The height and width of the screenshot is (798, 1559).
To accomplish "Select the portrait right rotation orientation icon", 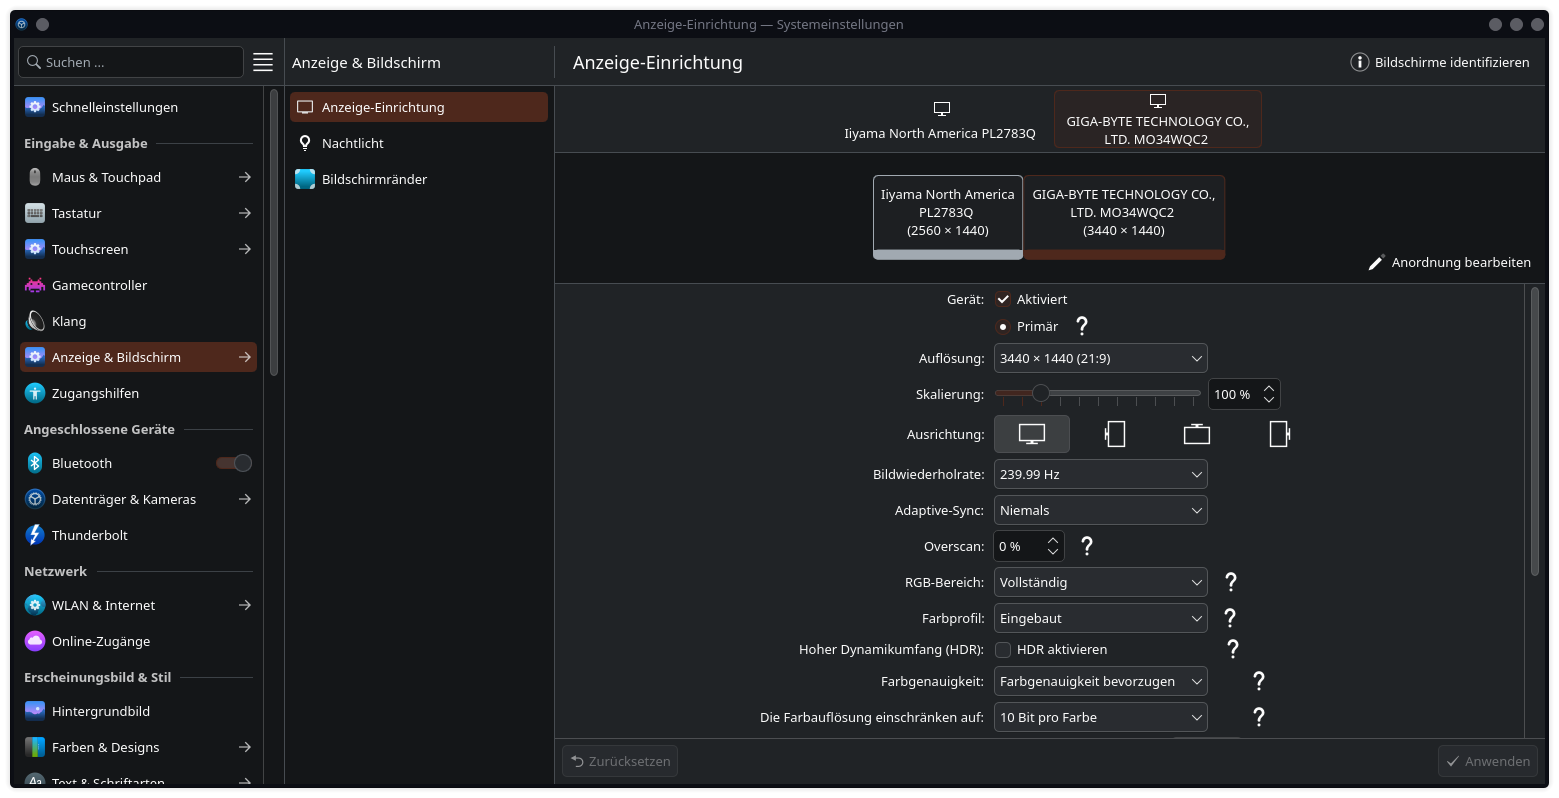I will point(1278,434).
